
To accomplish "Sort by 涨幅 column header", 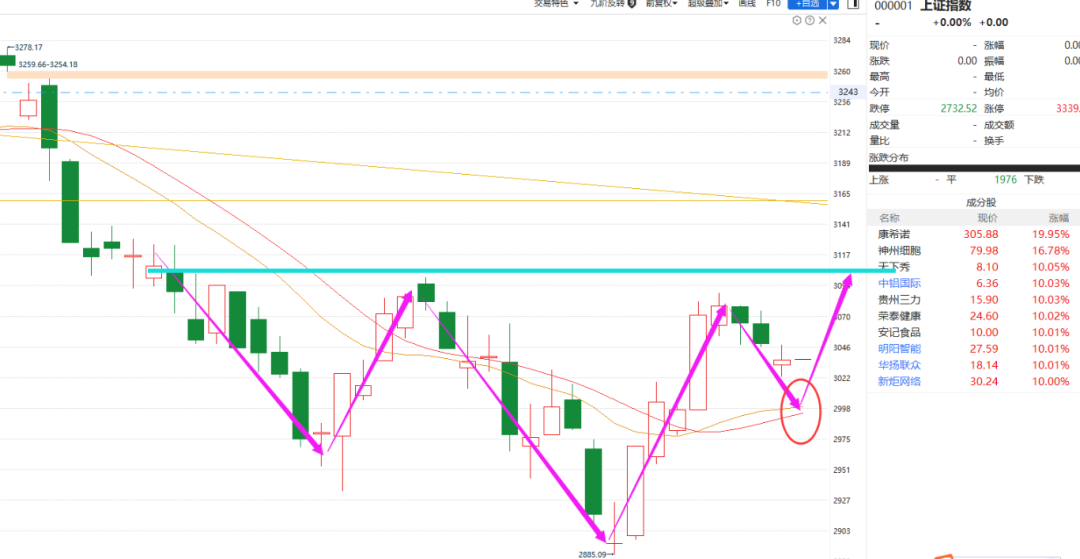I will pos(1058,218).
